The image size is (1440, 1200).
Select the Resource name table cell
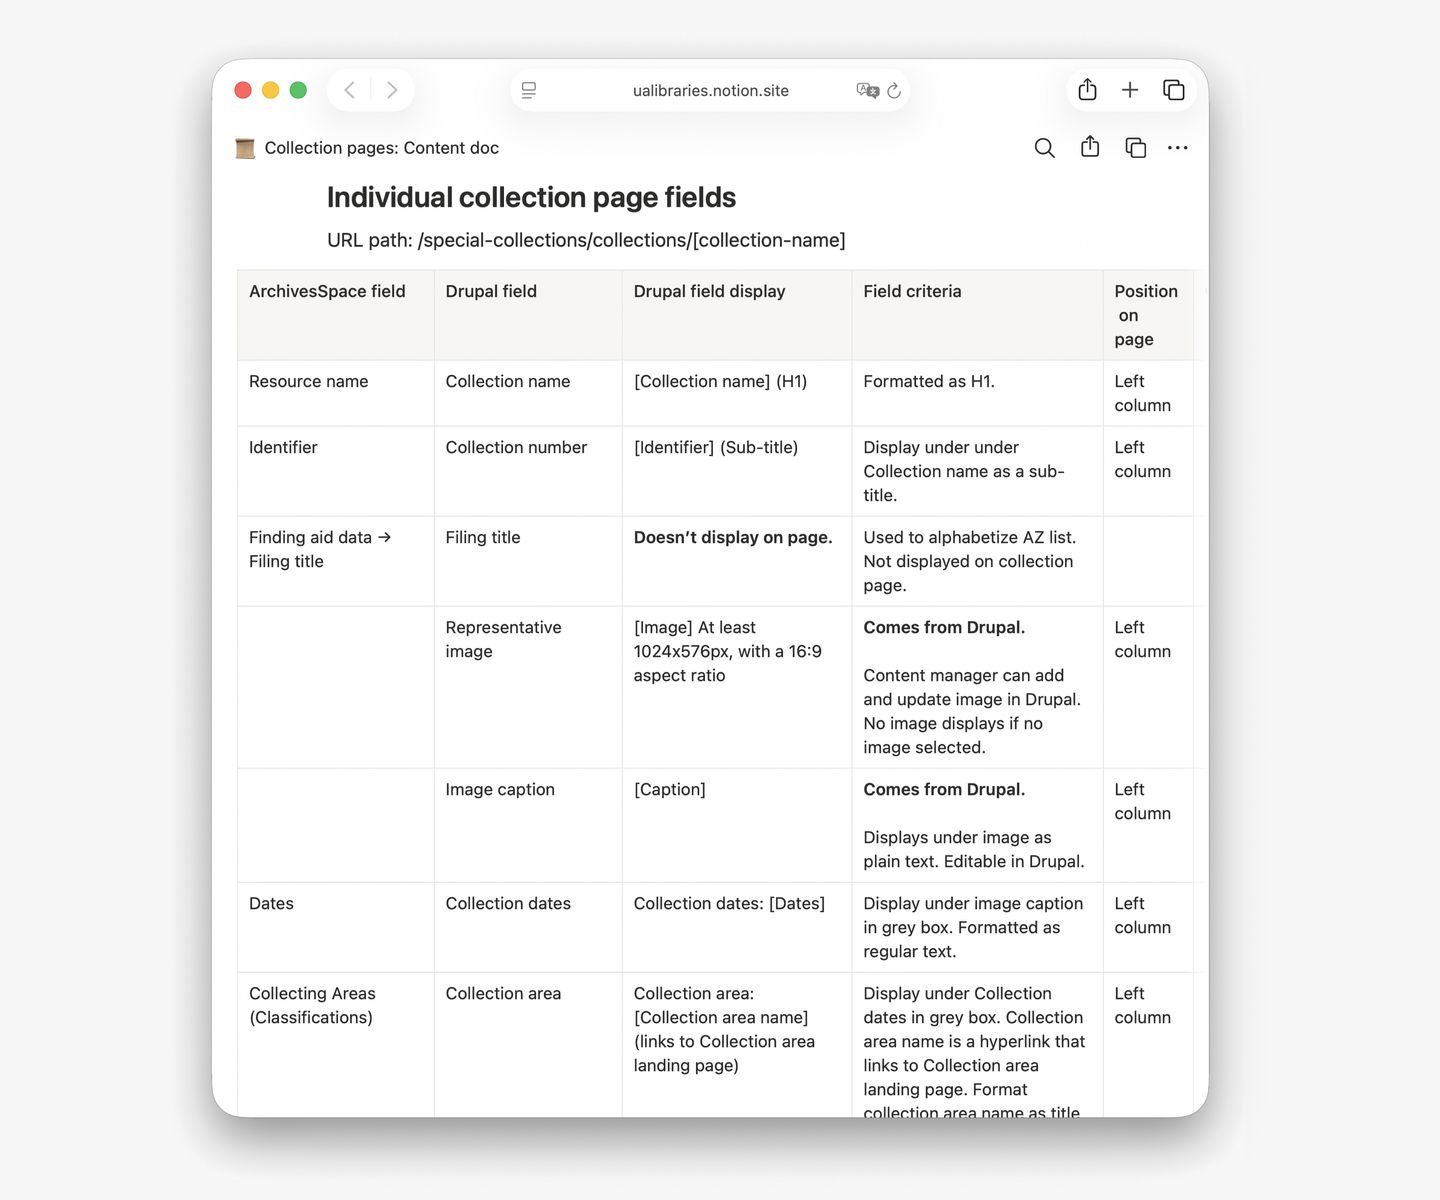(308, 381)
